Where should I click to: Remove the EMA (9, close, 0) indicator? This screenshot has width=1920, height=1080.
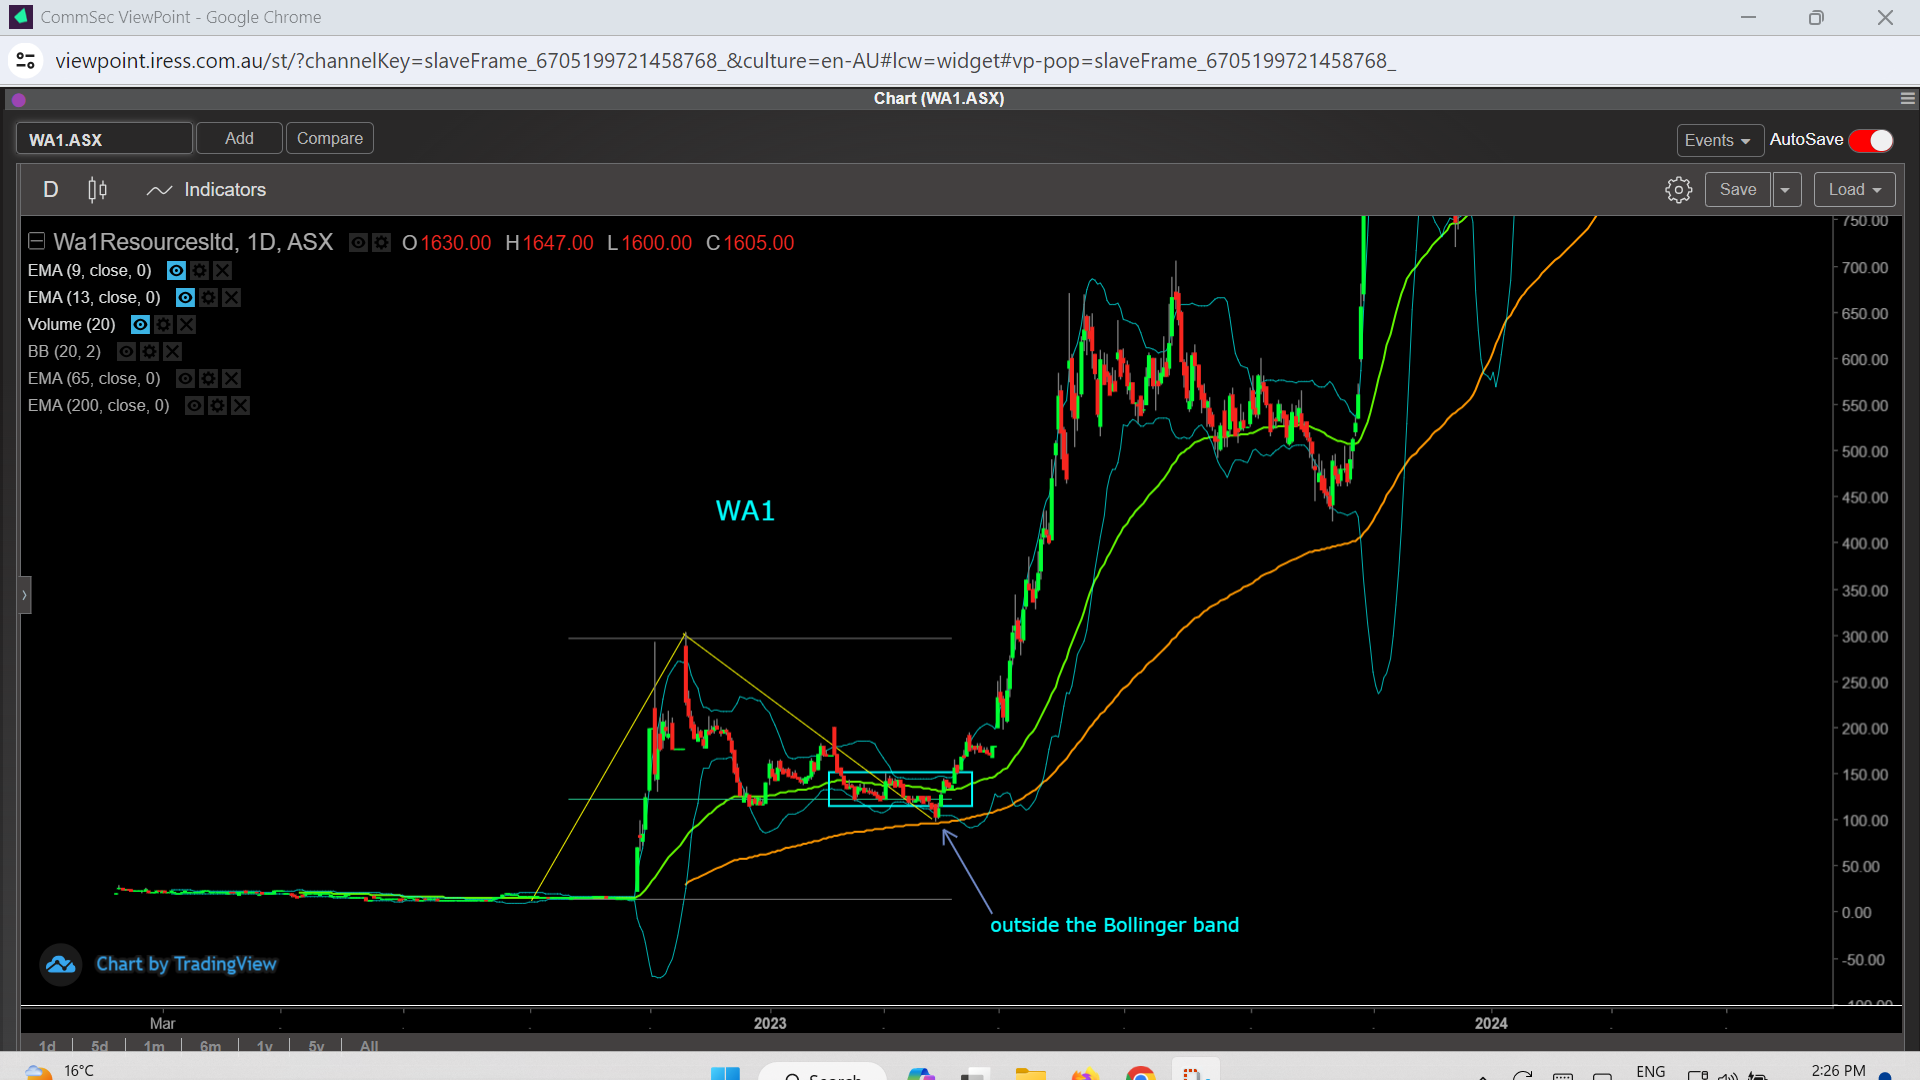[x=222, y=270]
